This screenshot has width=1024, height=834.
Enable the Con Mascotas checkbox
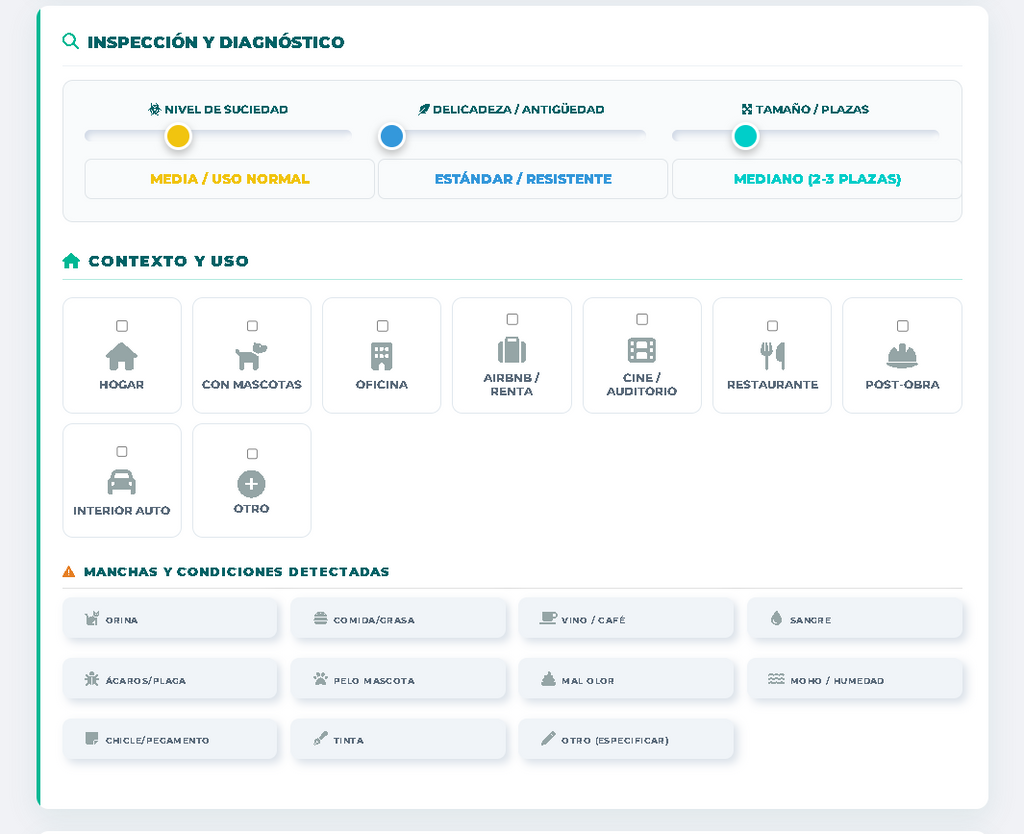pos(252,326)
